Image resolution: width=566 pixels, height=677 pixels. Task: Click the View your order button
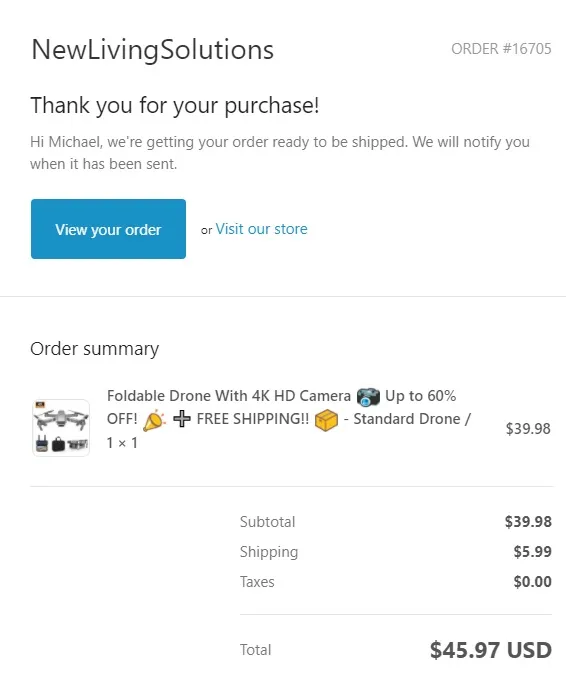(x=108, y=229)
